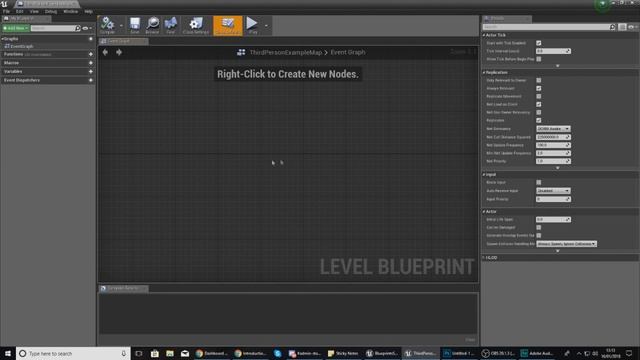
Task: Click Tick Interval value field
Action: tap(553, 51)
